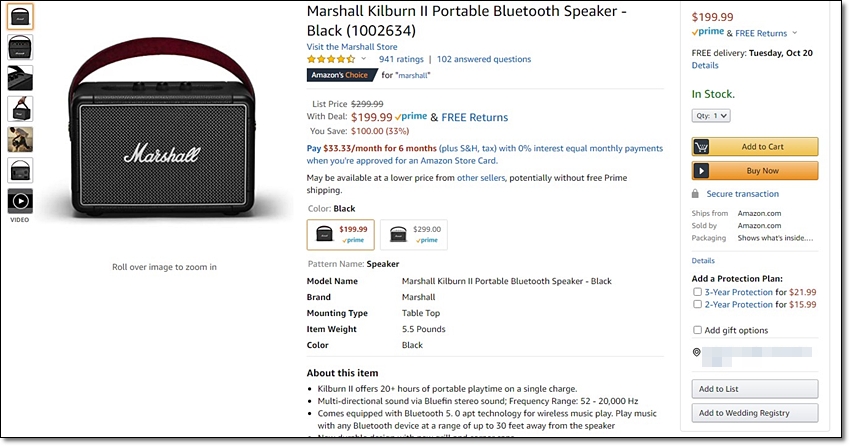Select the hand-carrying speaker thumbnail
The image size is (850, 446).
[20, 108]
